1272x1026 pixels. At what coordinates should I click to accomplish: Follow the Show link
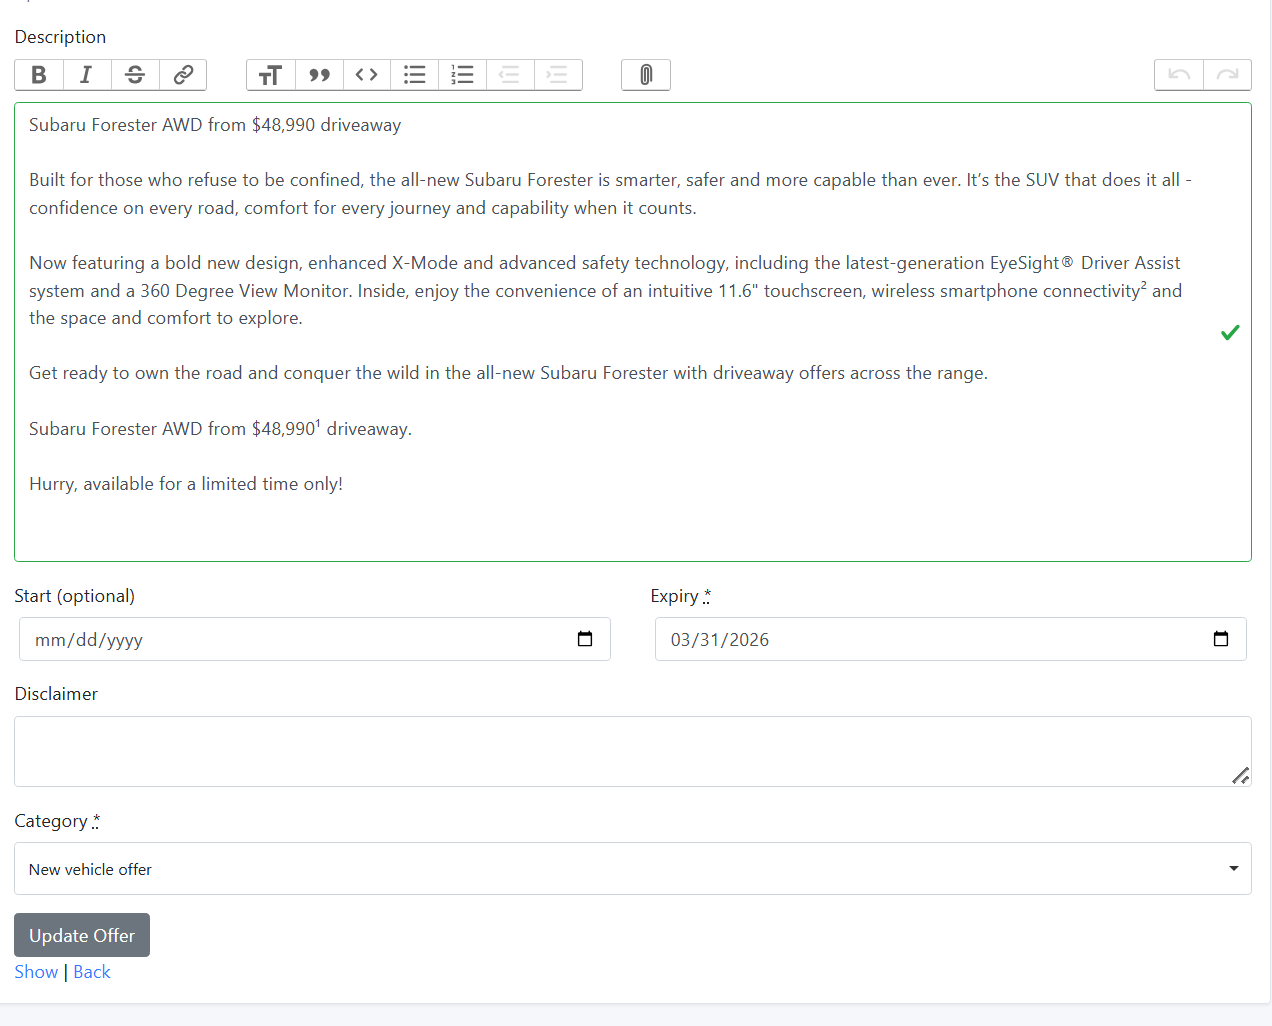click(x=36, y=972)
